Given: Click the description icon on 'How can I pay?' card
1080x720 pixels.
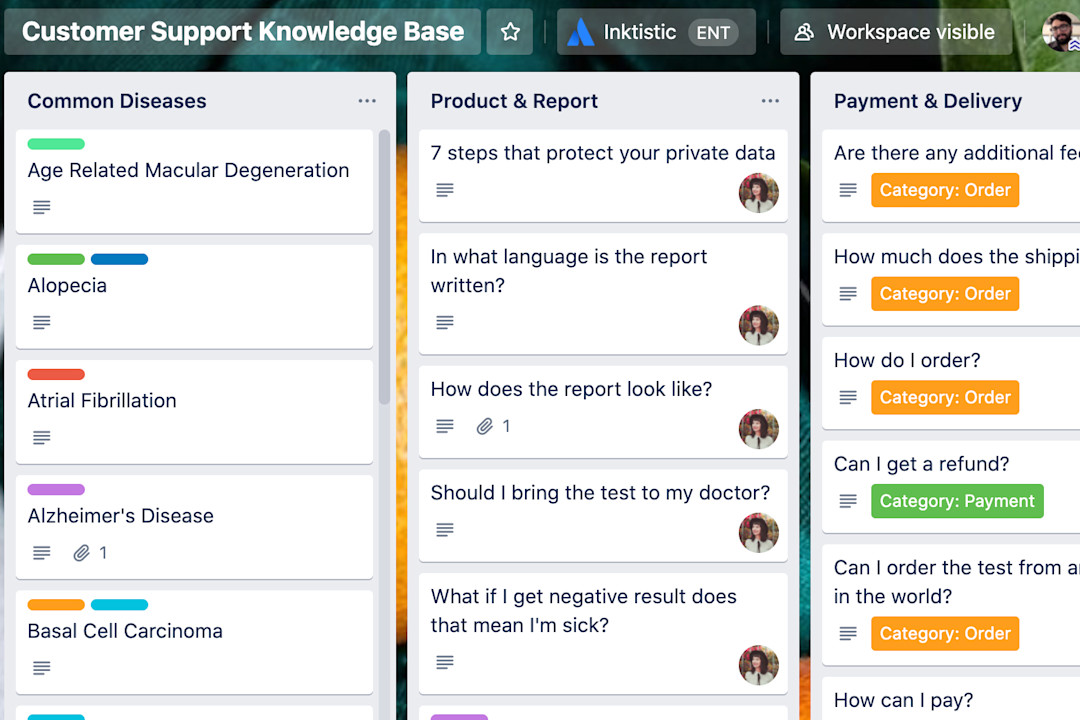Looking at the screenshot, I should point(848,718).
